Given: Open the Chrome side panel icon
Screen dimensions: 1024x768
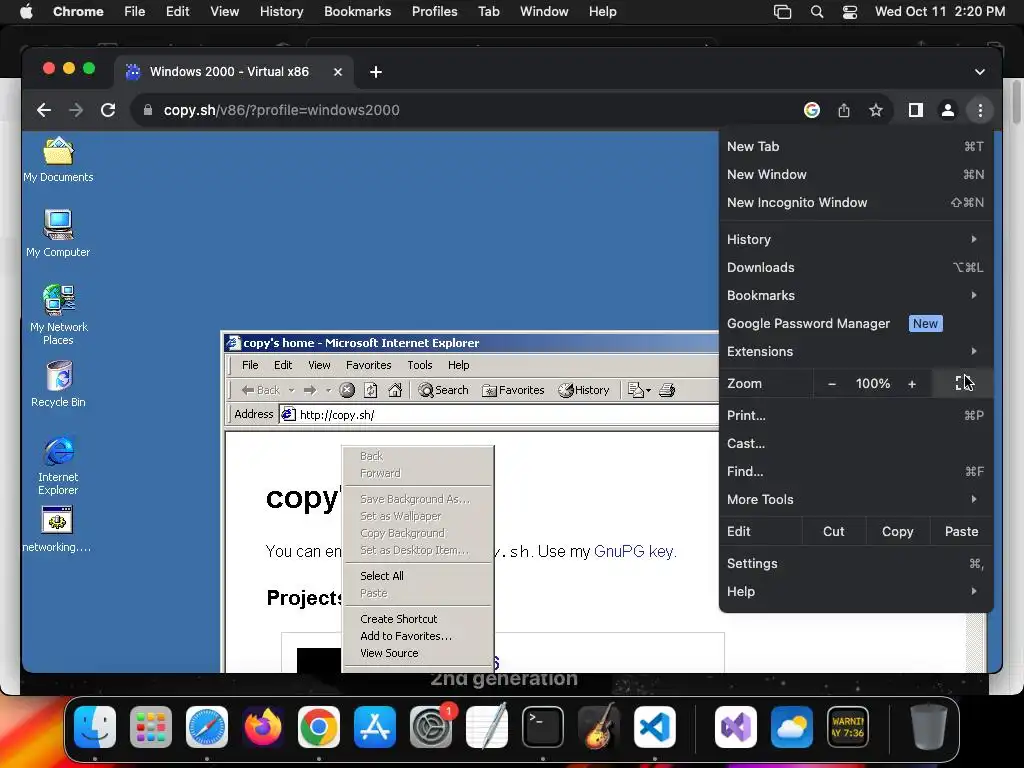Looking at the screenshot, I should point(916,110).
